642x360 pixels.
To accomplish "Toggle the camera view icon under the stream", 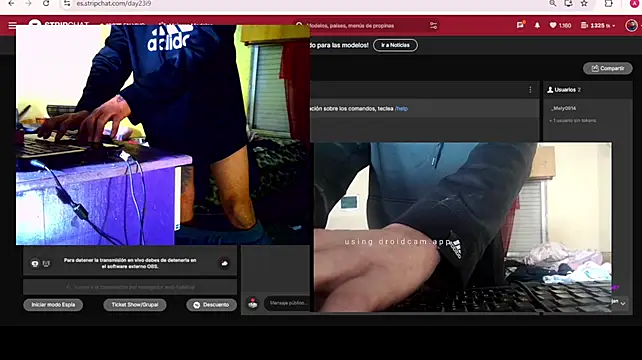I will point(35,264).
